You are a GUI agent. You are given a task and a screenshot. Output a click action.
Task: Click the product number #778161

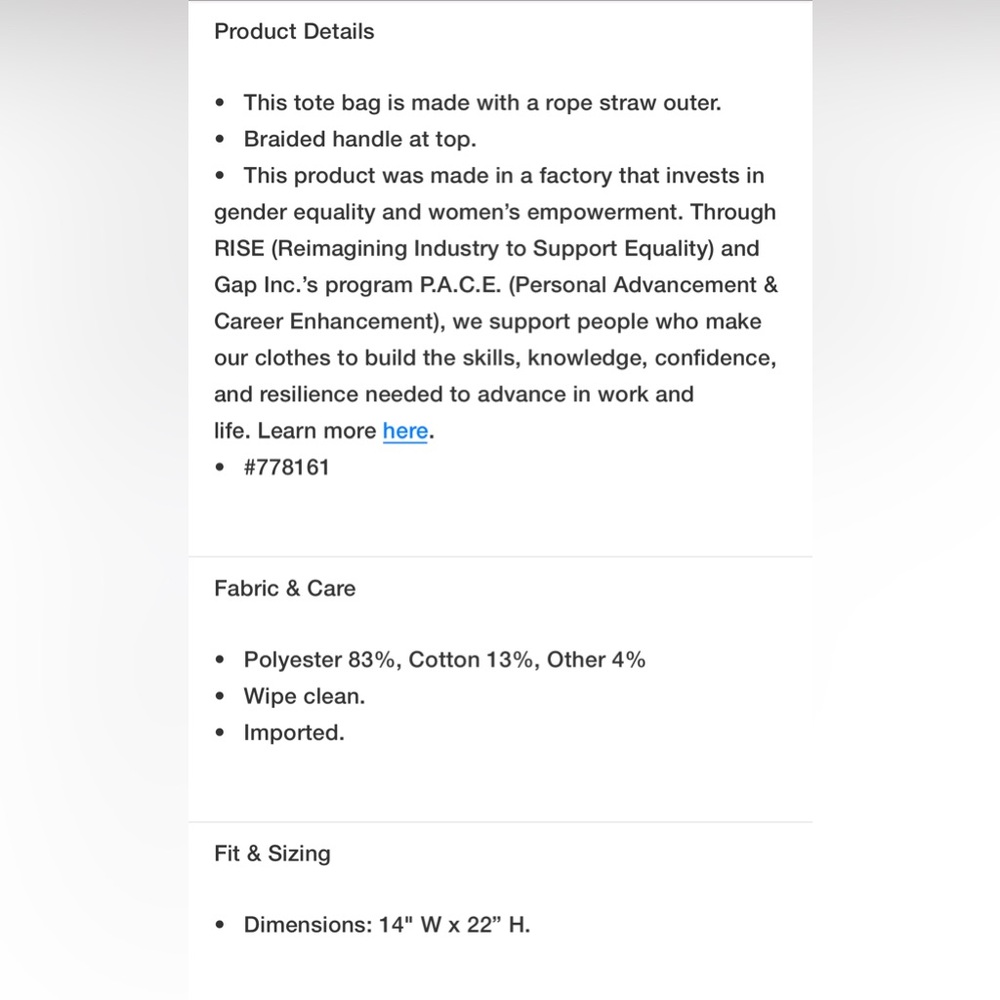[x=286, y=467]
